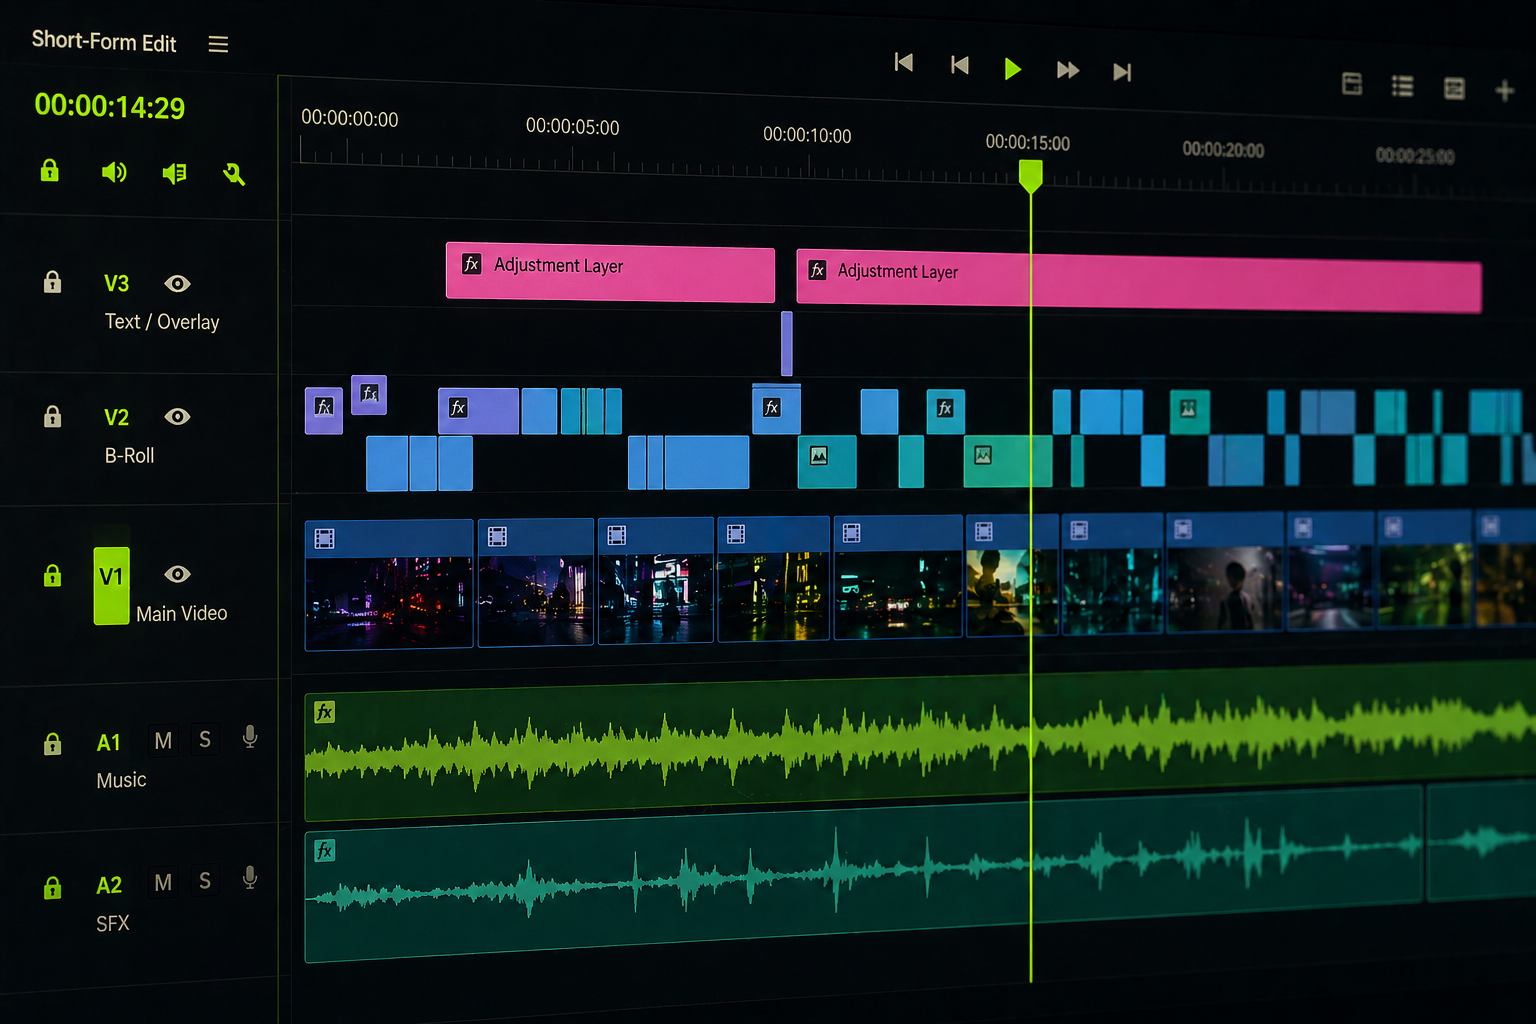Open fx badge on the SFX audio clip
Viewport: 1536px width, 1024px height.
pyautogui.click(x=324, y=851)
